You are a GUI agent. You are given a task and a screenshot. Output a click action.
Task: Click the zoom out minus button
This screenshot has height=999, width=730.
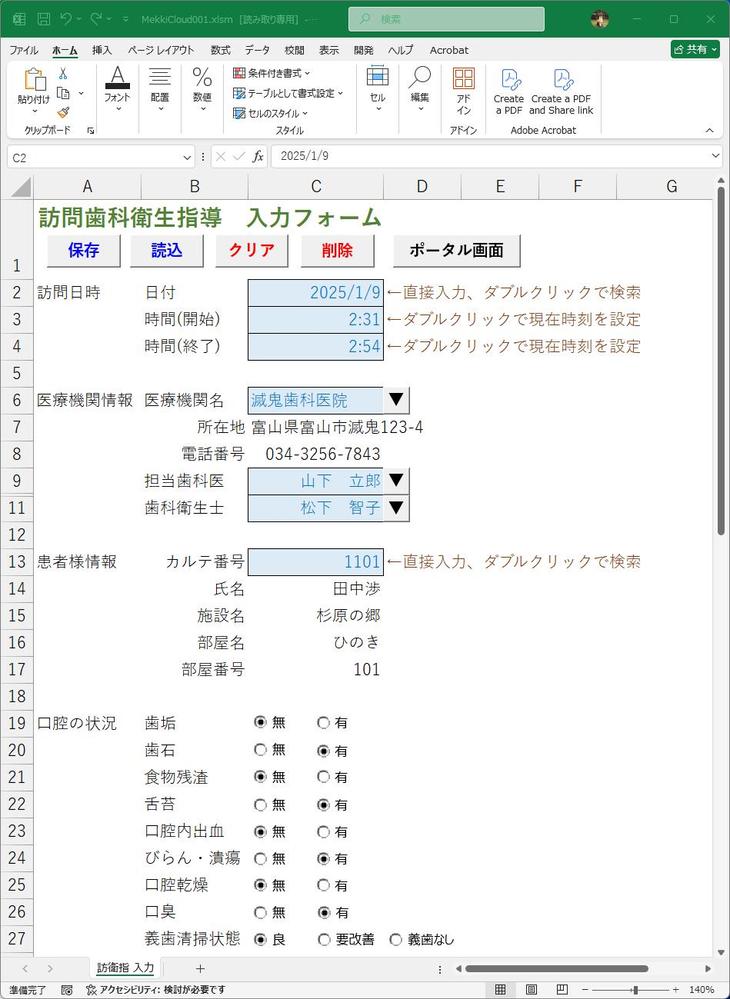(586, 990)
